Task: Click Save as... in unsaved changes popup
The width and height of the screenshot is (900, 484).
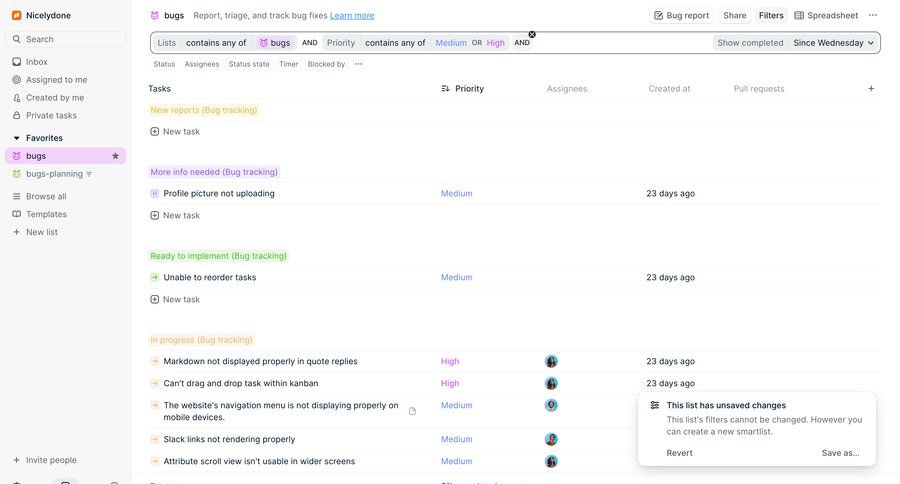Action: pos(840,453)
